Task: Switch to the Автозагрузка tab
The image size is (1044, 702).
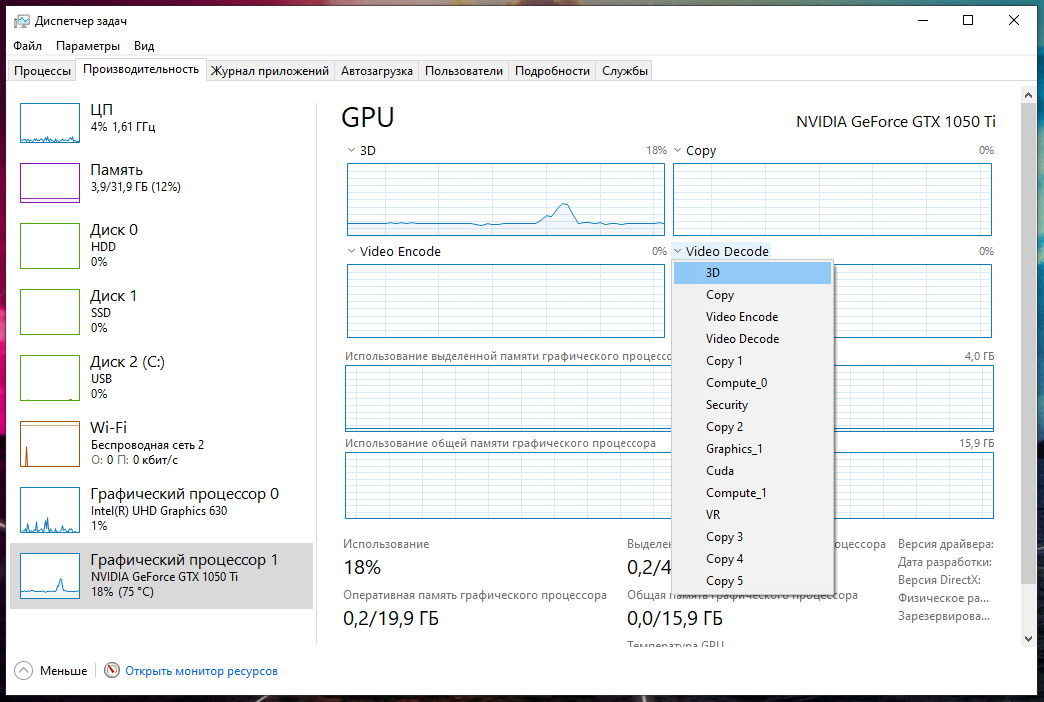Action: pyautogui.click(x=376, y=71)
